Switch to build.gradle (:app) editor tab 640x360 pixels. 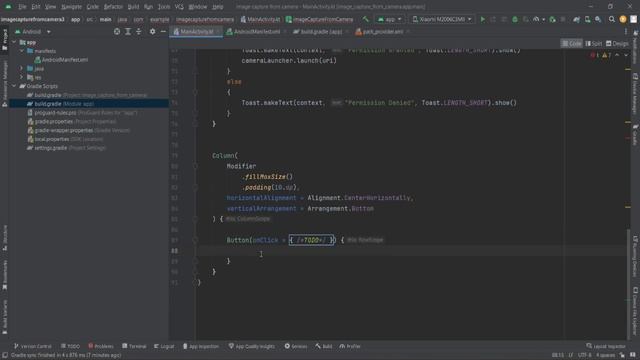tap(320, 31)
